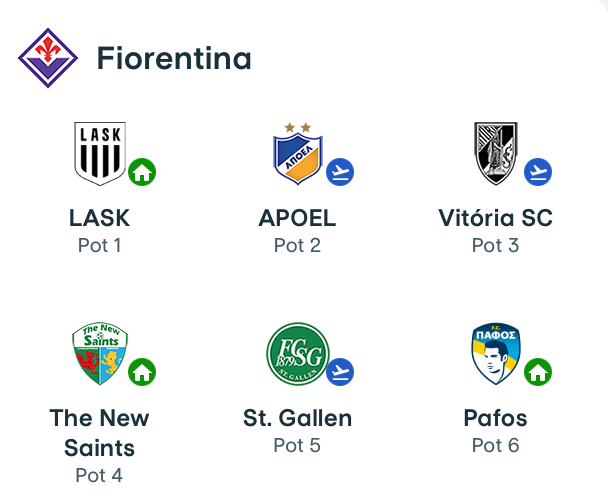Open The New Saints team name
Screen dimensions: 608x504
point(99,432)
